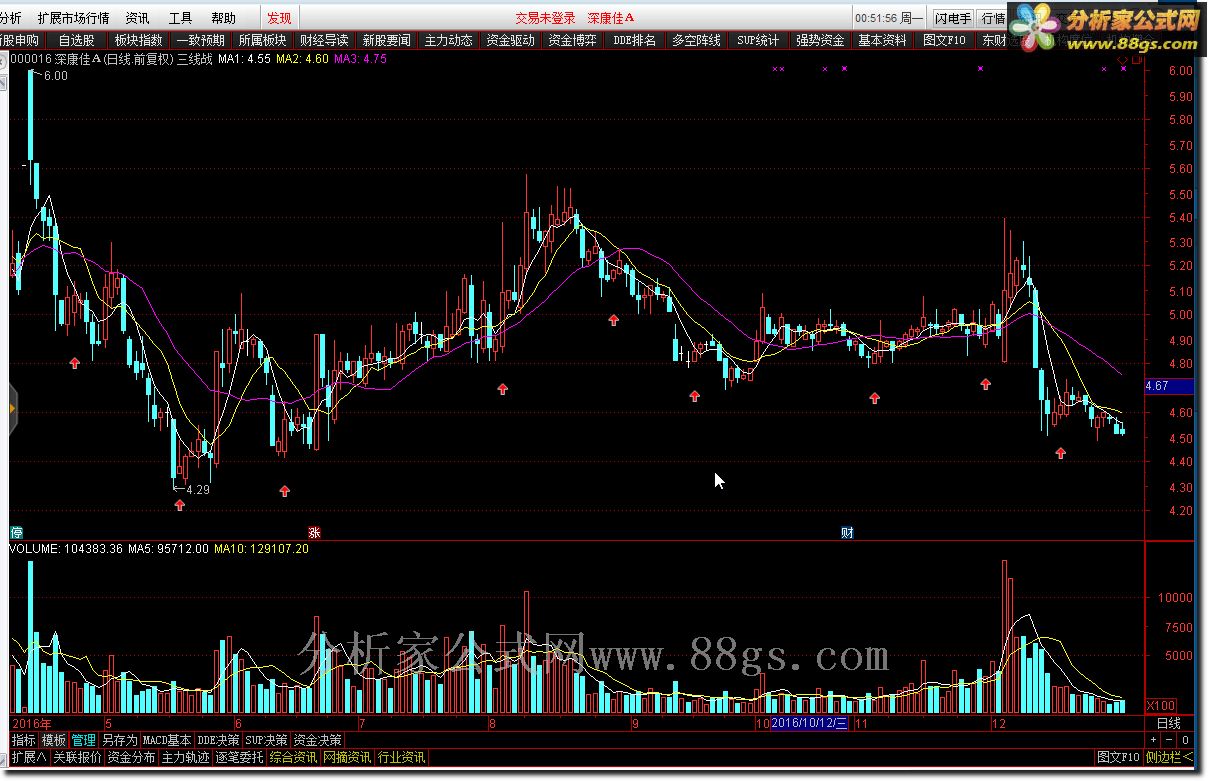Click the red 发现 menu item
The width and height of the screenshot is (1209, 781).
point(280,18)
